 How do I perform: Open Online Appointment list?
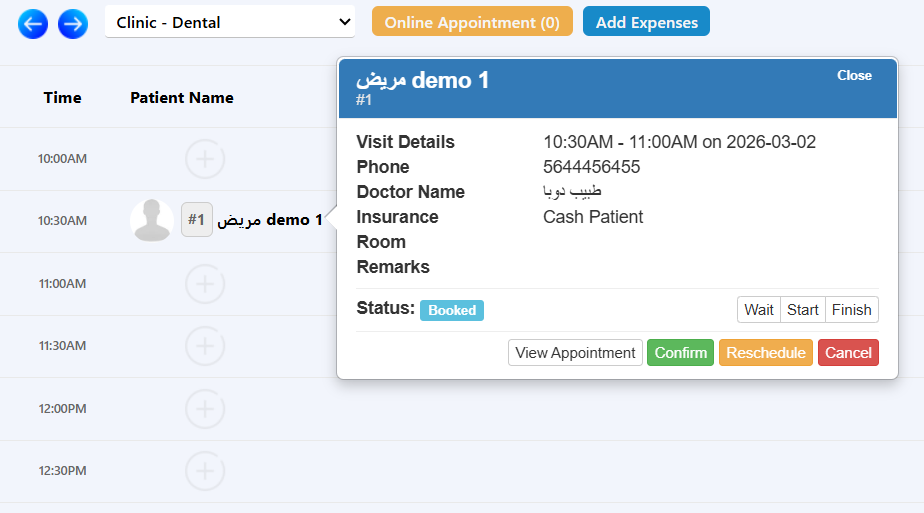click(472, 22)
